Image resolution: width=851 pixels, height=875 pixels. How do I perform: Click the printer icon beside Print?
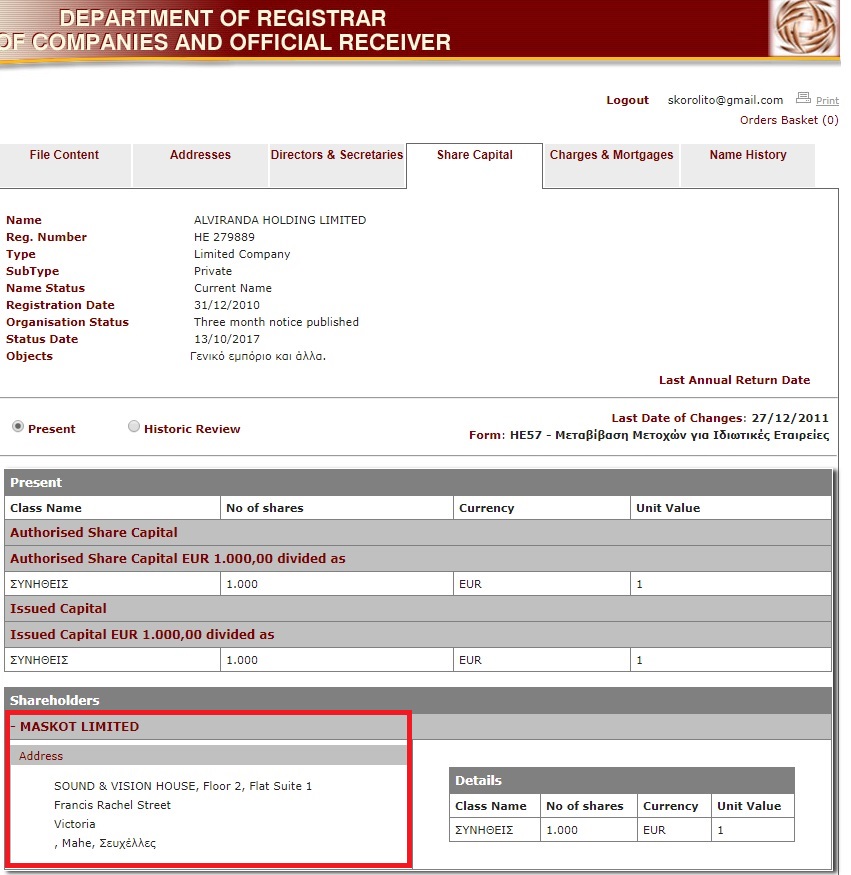803,98
